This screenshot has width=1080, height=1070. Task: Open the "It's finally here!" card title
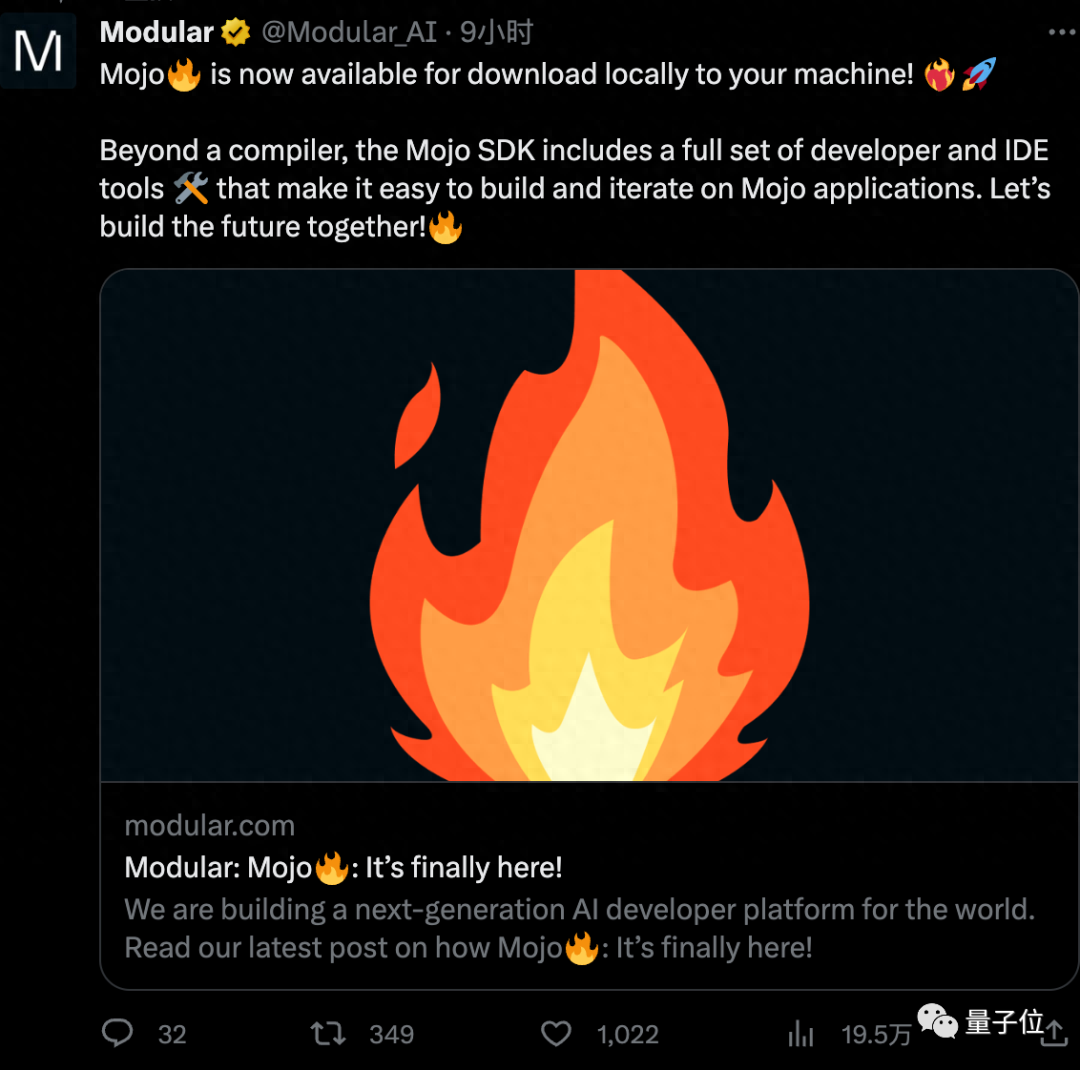(x=343, y=867)
